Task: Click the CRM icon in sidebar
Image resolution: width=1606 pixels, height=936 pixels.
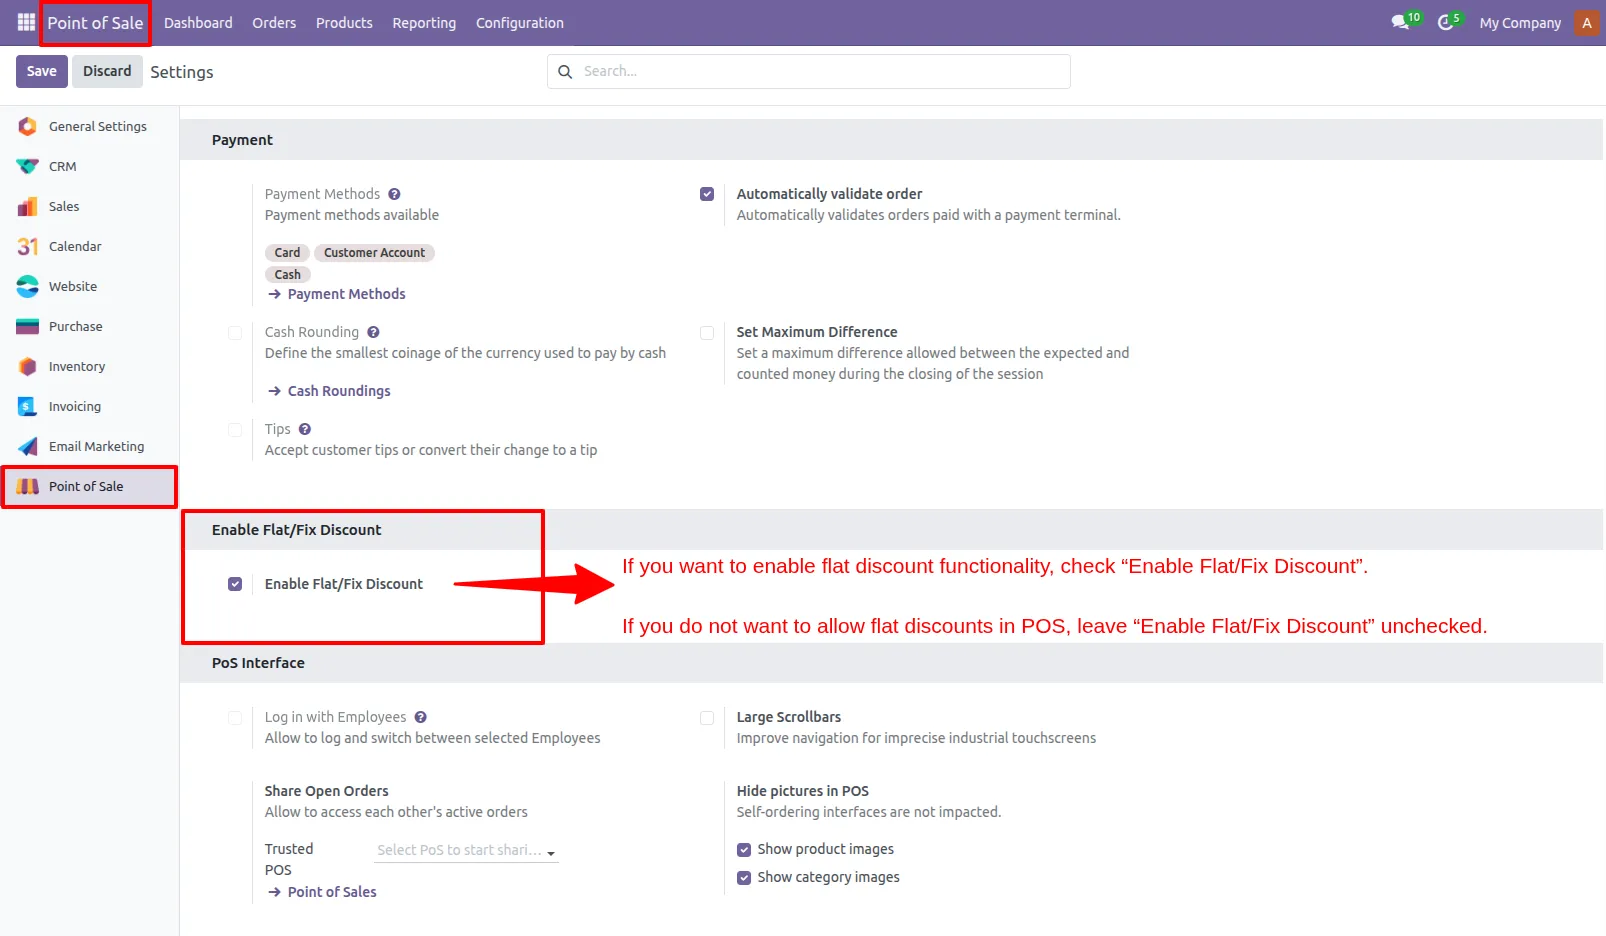Action: (x=28, y=167)
